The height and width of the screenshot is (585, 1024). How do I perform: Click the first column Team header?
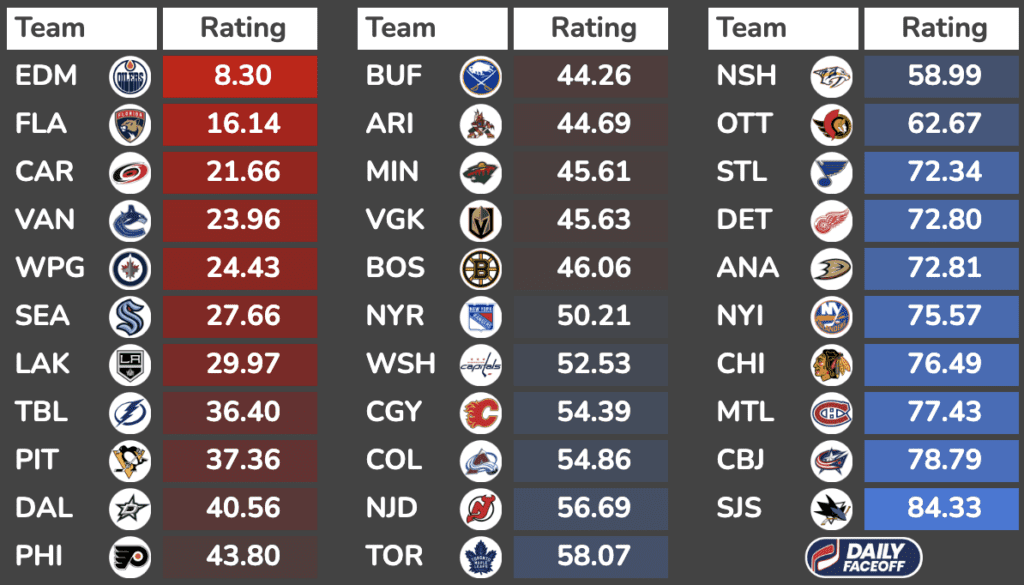(x=82, y=29)
